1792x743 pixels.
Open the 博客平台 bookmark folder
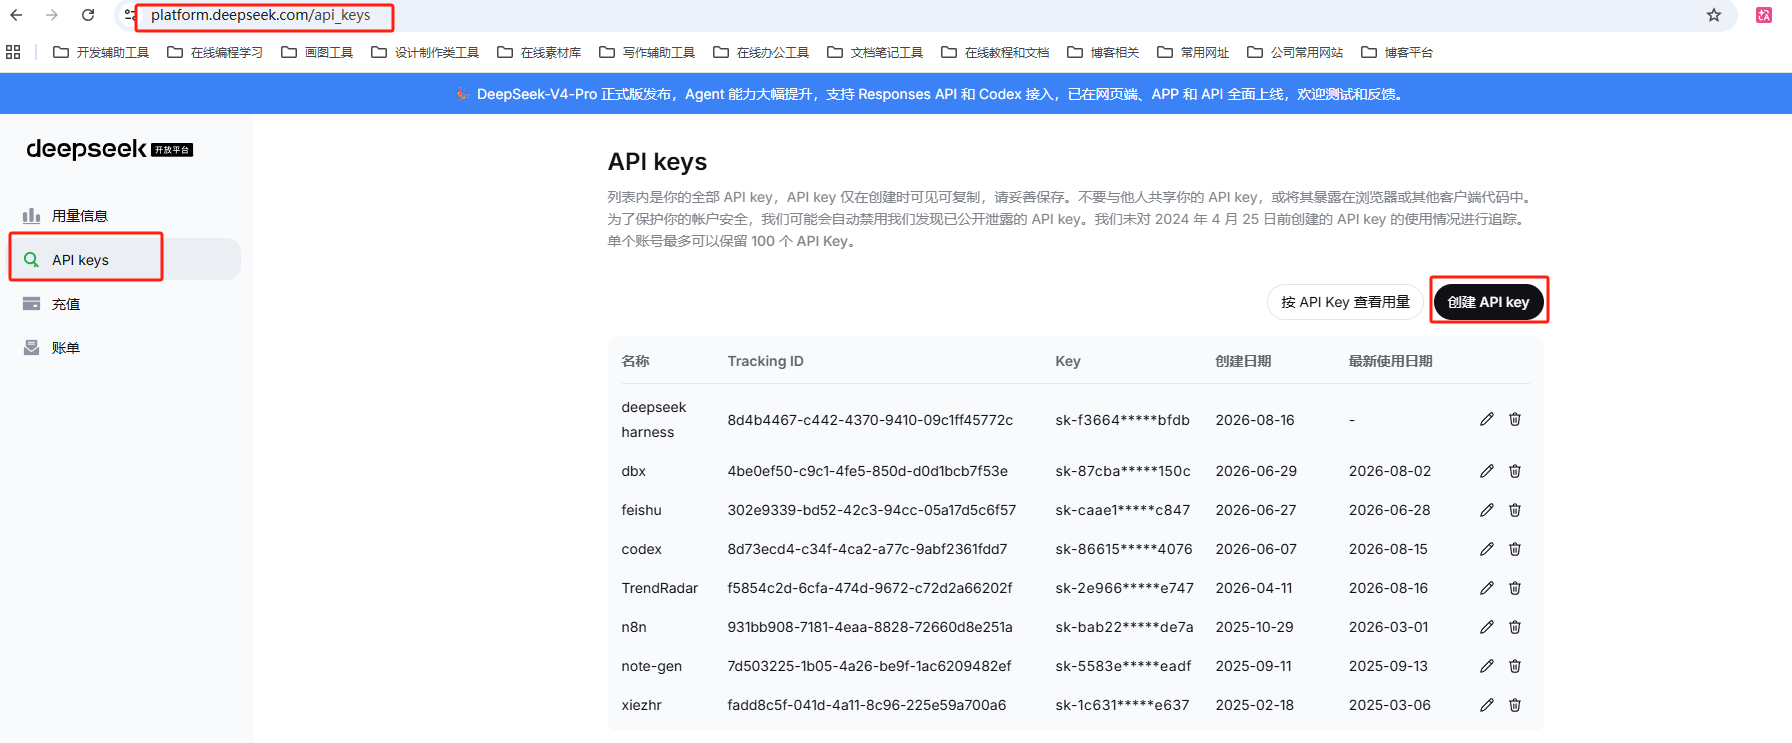click(1397, 52)
